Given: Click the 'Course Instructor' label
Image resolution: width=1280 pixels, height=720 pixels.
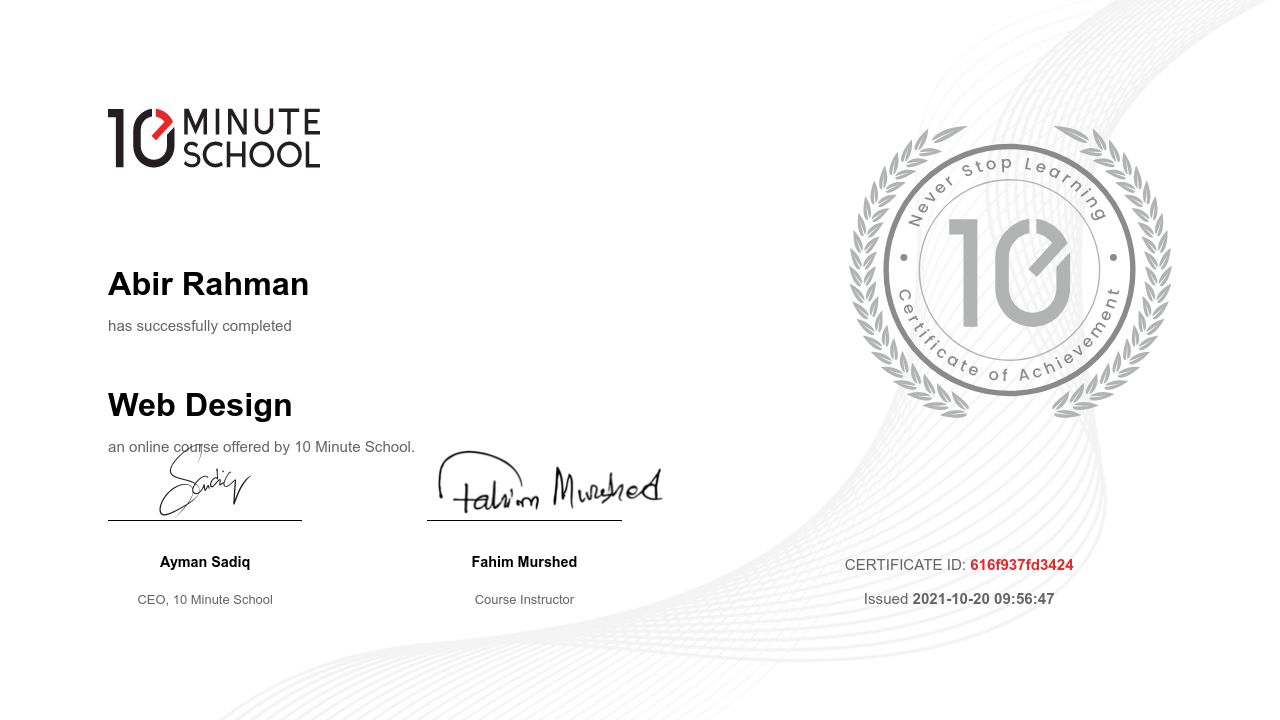Looking at the screenshot, I should [x=524, y=600].
